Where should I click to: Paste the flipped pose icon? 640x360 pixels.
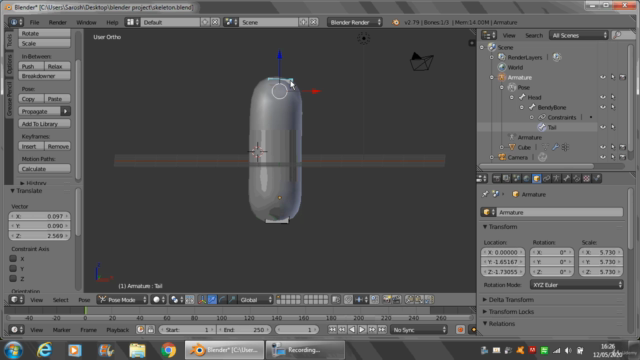tap(429, 300)
